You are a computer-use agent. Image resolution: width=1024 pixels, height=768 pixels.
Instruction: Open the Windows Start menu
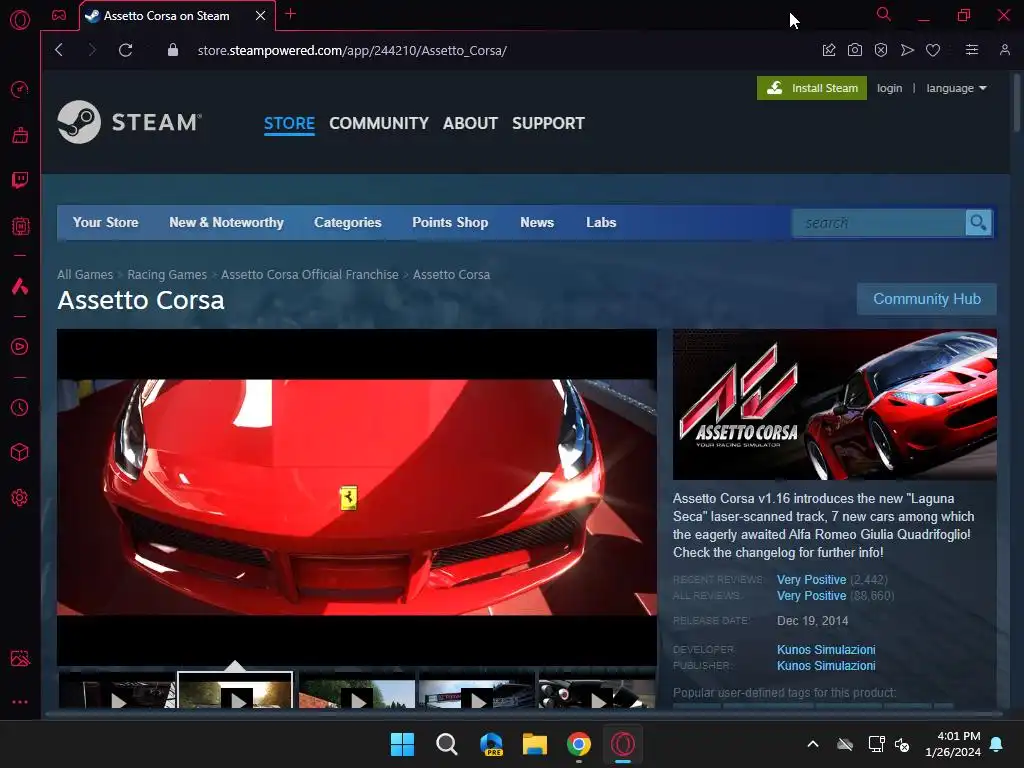point(402,744)
